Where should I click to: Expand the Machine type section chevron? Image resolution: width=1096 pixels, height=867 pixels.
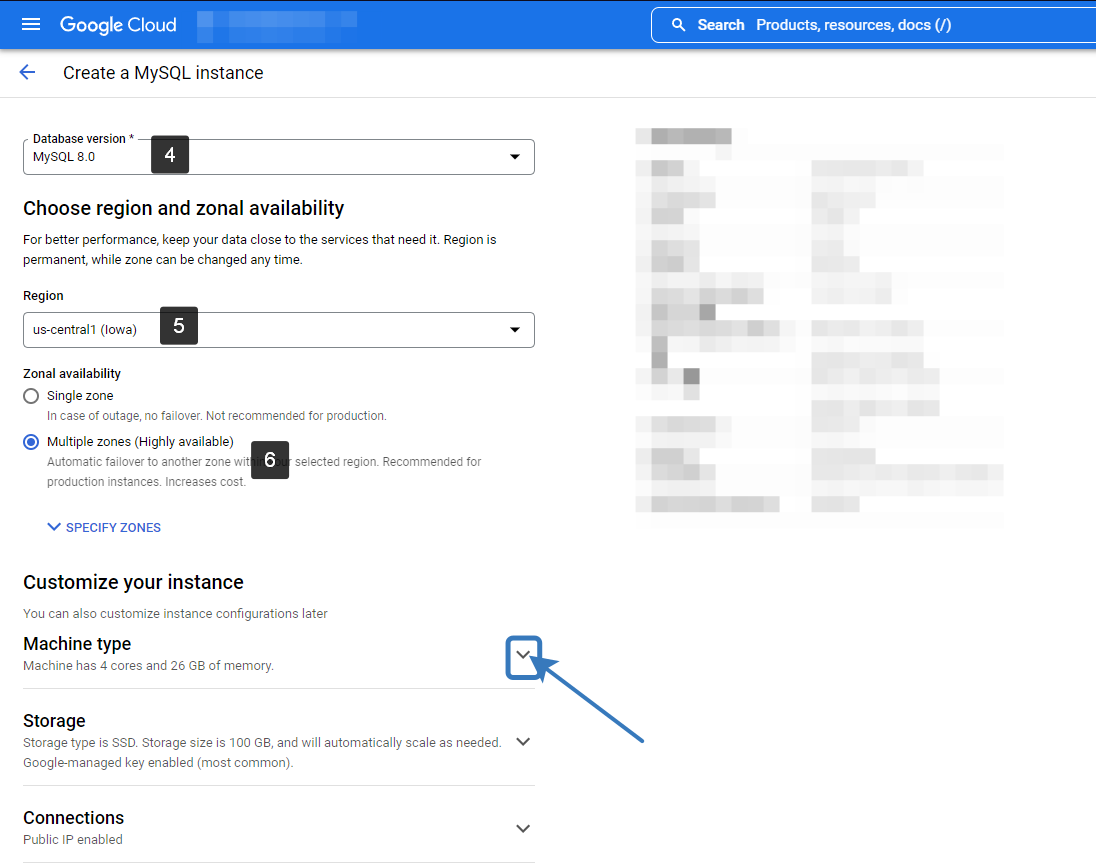(x=523, y=655)
